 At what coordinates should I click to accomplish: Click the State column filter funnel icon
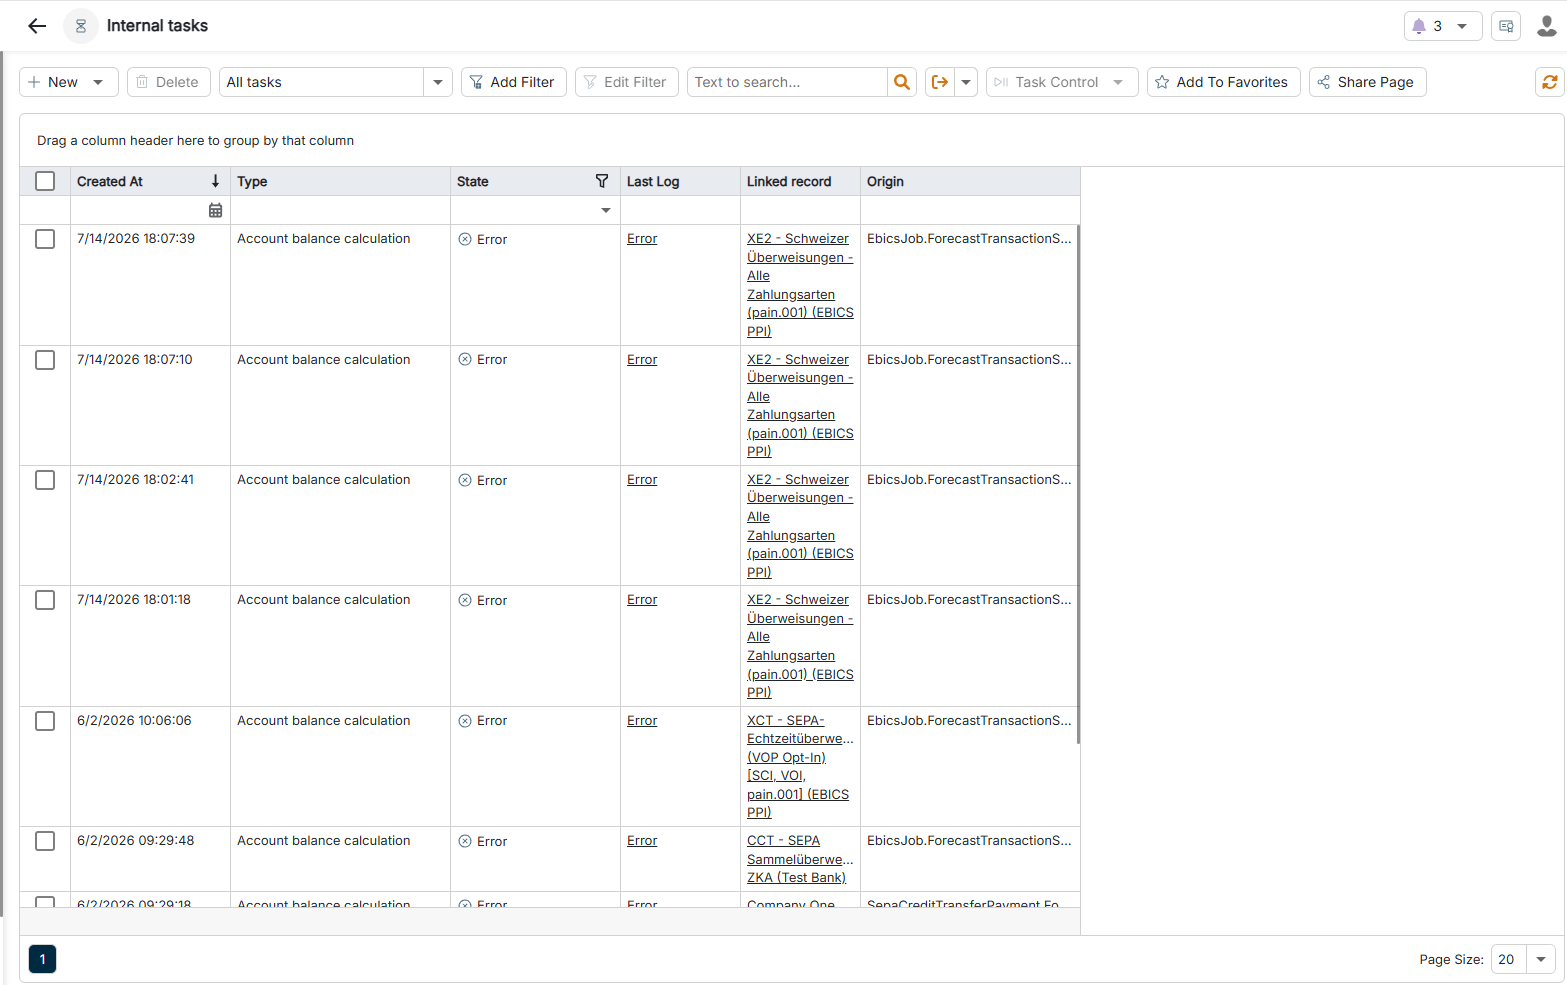point(602,181)
